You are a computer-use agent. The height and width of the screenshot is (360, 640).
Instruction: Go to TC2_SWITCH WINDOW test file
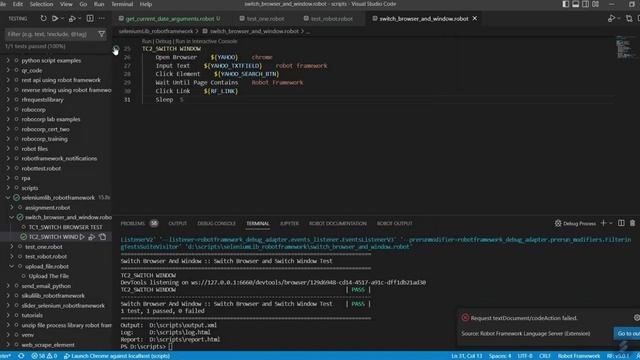(102, 237)
